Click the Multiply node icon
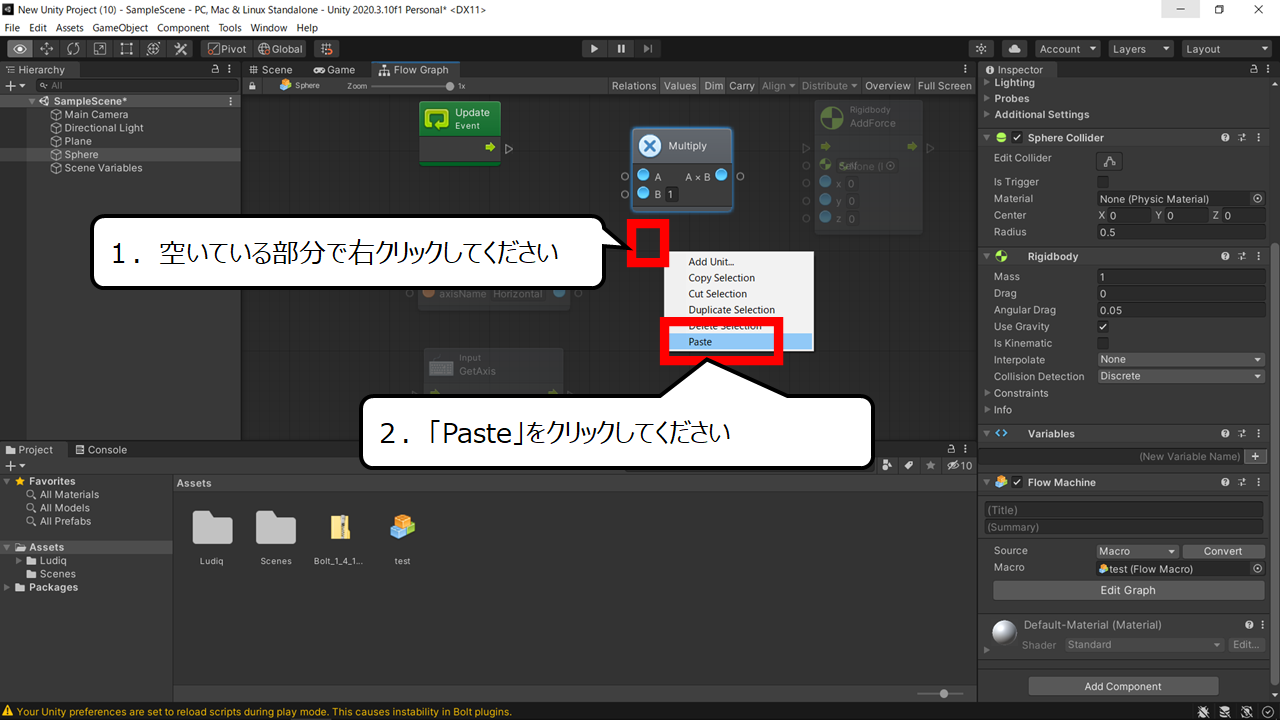1280x720 pixels. 650,146
